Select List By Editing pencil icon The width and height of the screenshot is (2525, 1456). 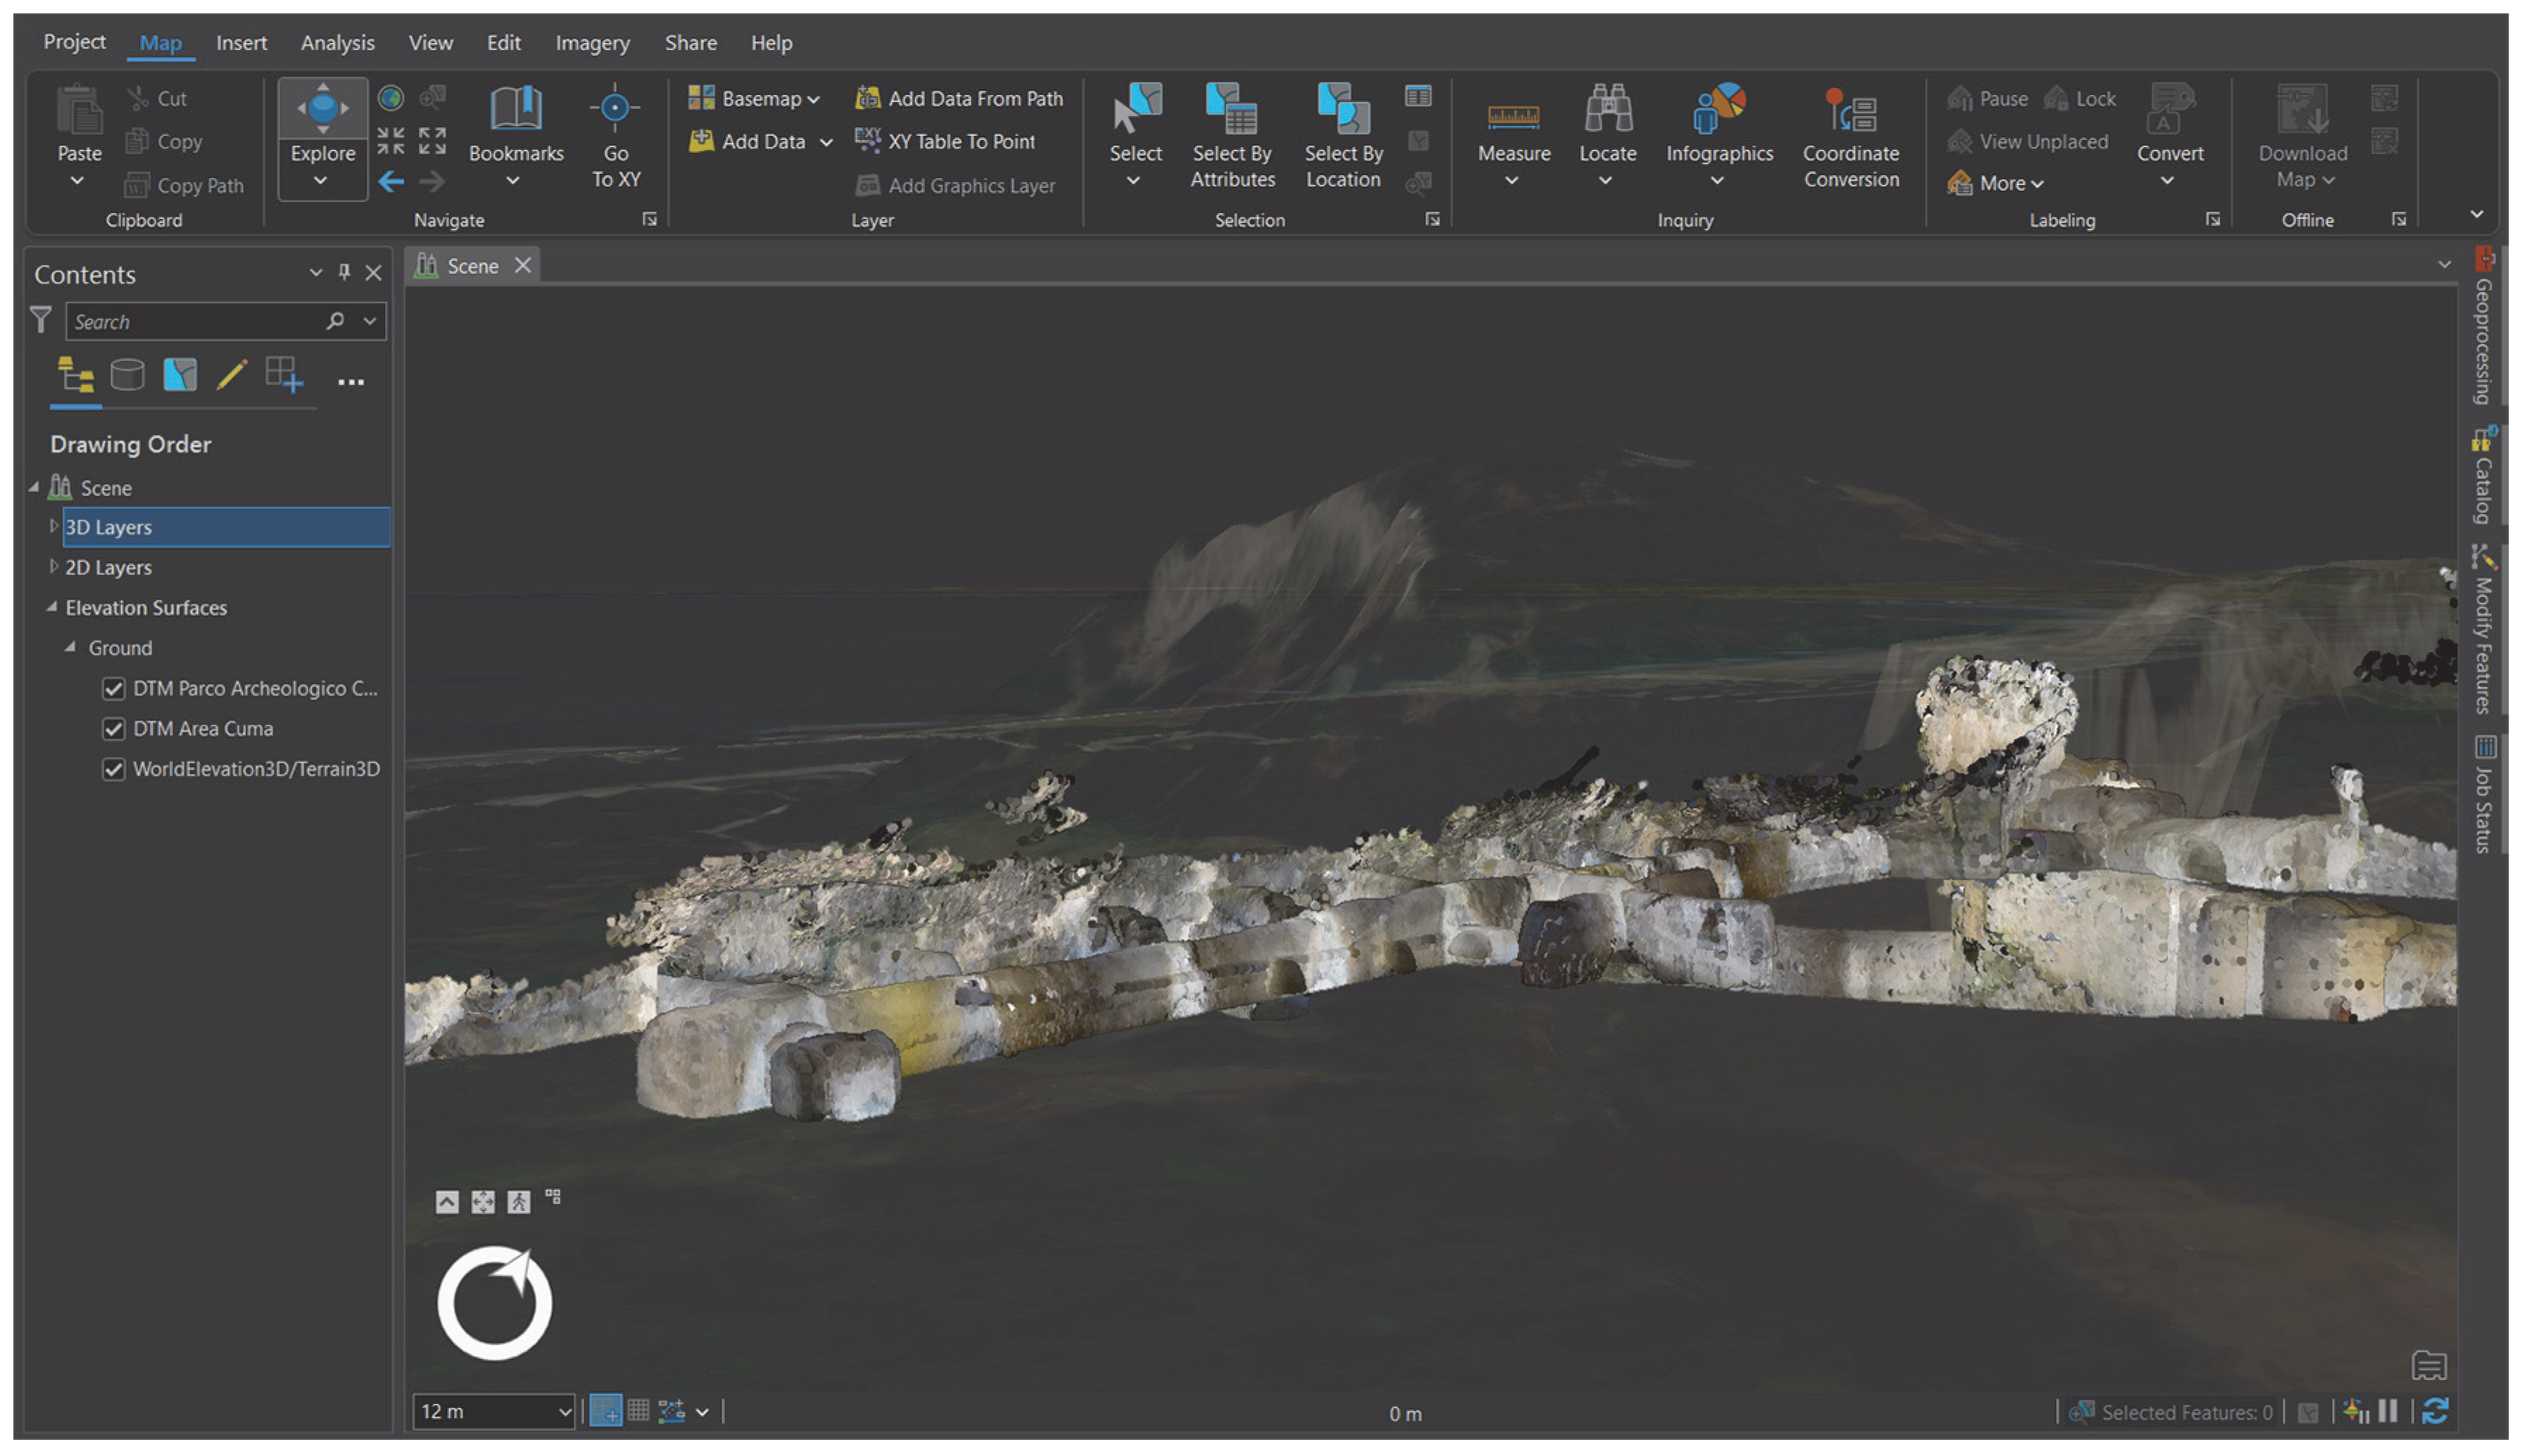point(231,376)
